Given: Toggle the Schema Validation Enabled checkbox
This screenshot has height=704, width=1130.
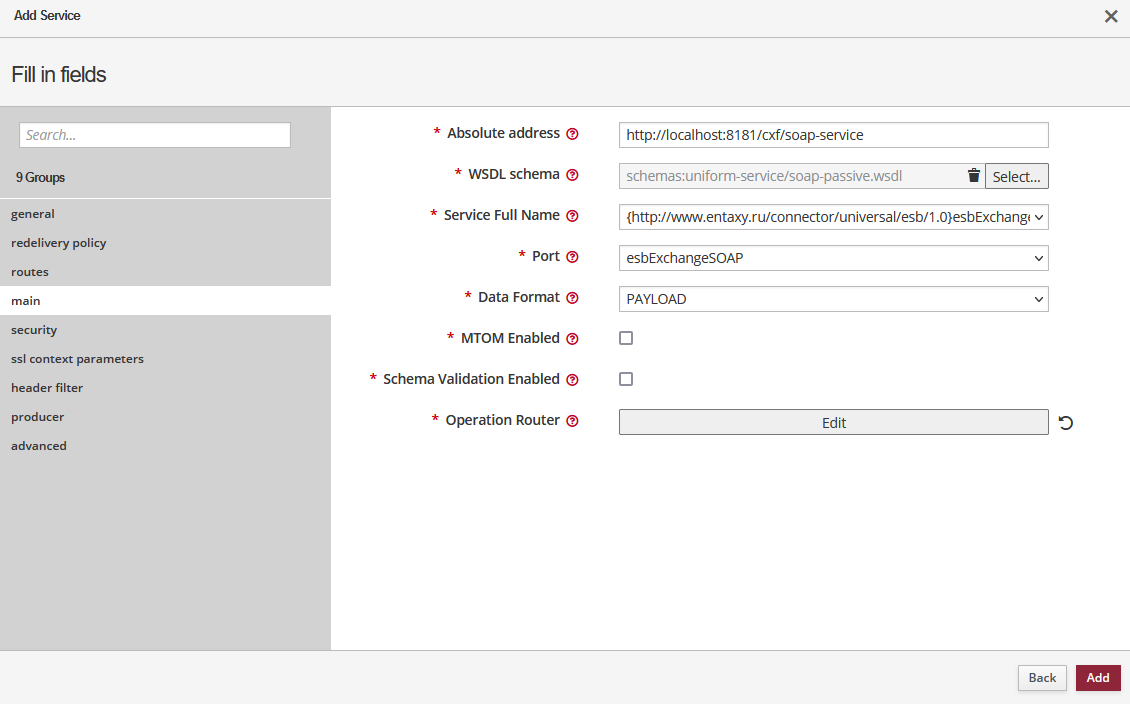Looking at the screenshot, I should pyautogui.click(x=626, y=379).
